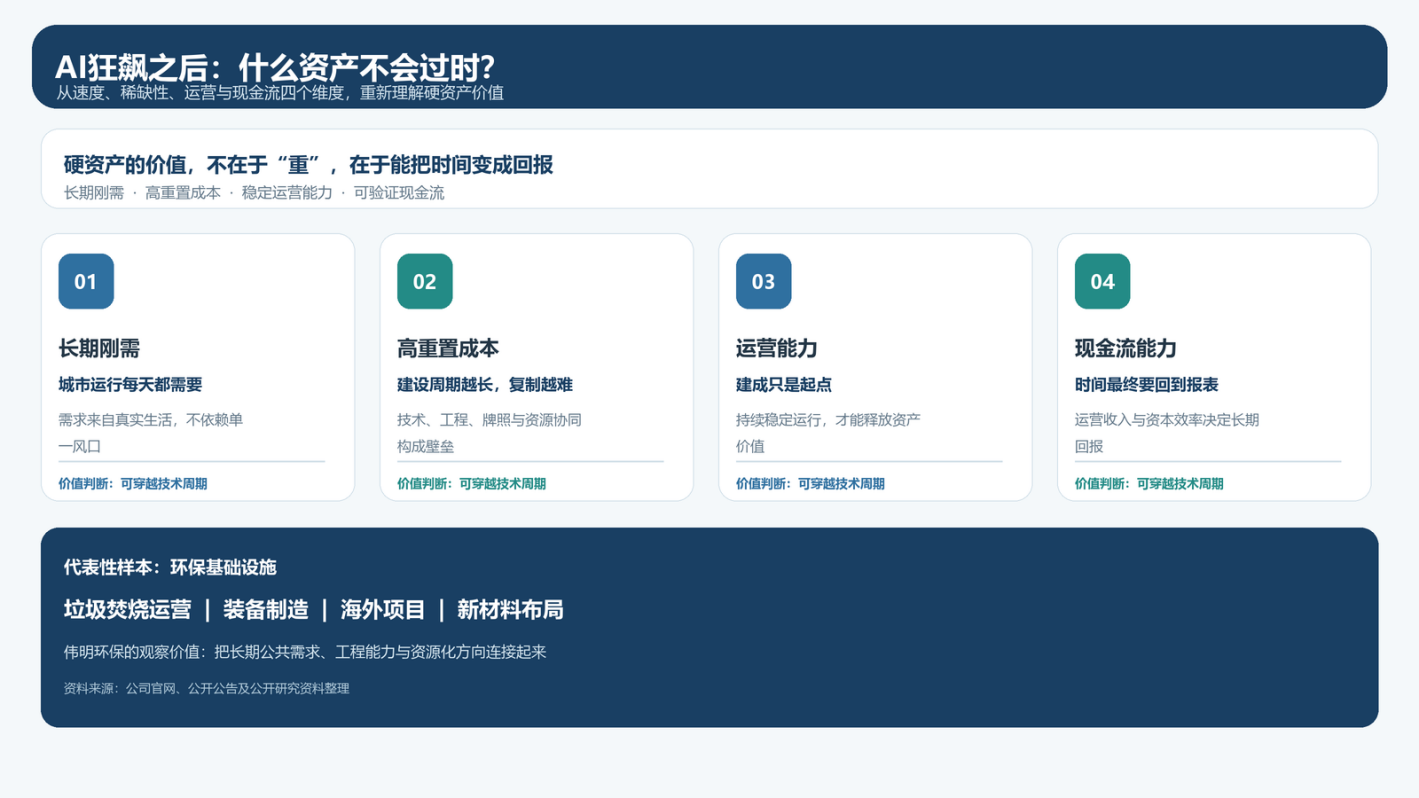This screenshot has height=798, width=1419.
Task: Click the text '海外项目'
Action: [383, 609]
